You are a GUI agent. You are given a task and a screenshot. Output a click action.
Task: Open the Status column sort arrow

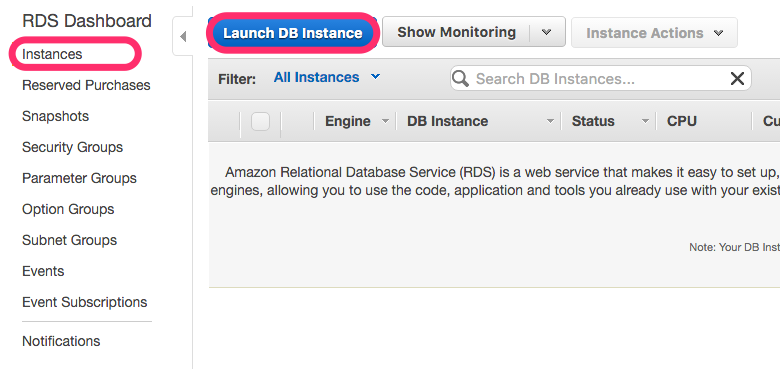(645, 121)
